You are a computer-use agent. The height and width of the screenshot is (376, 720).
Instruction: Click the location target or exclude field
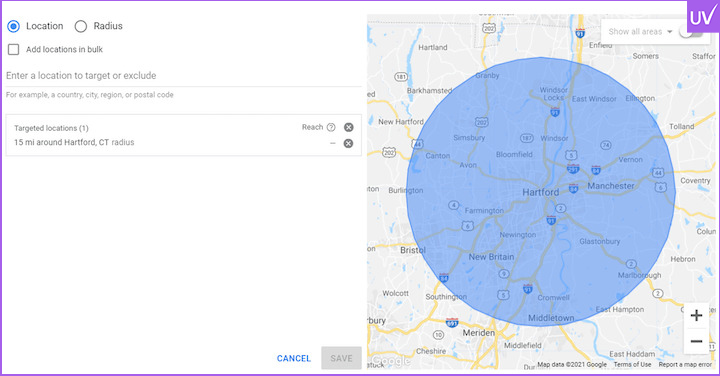pos(184,76)
